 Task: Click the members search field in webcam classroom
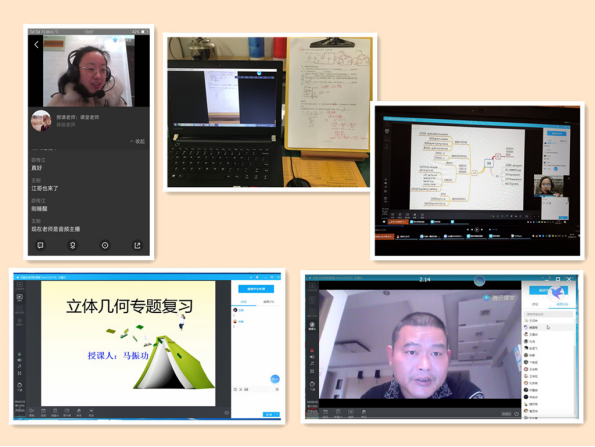[549, 314]
